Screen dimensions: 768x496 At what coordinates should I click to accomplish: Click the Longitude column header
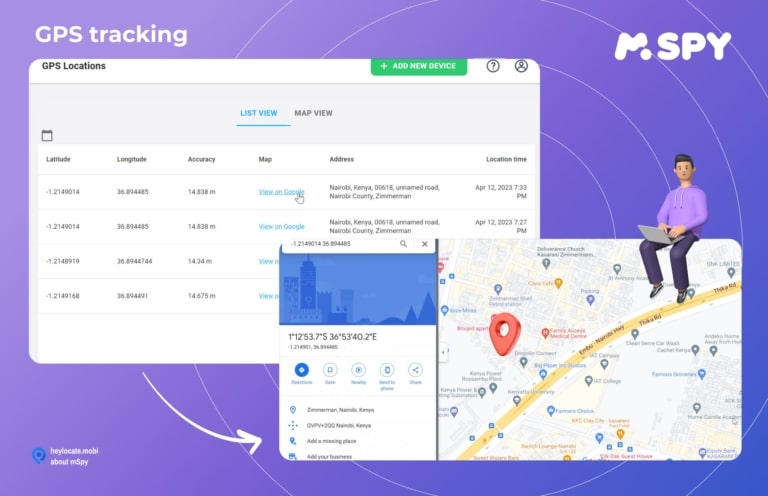click(132, 159)
